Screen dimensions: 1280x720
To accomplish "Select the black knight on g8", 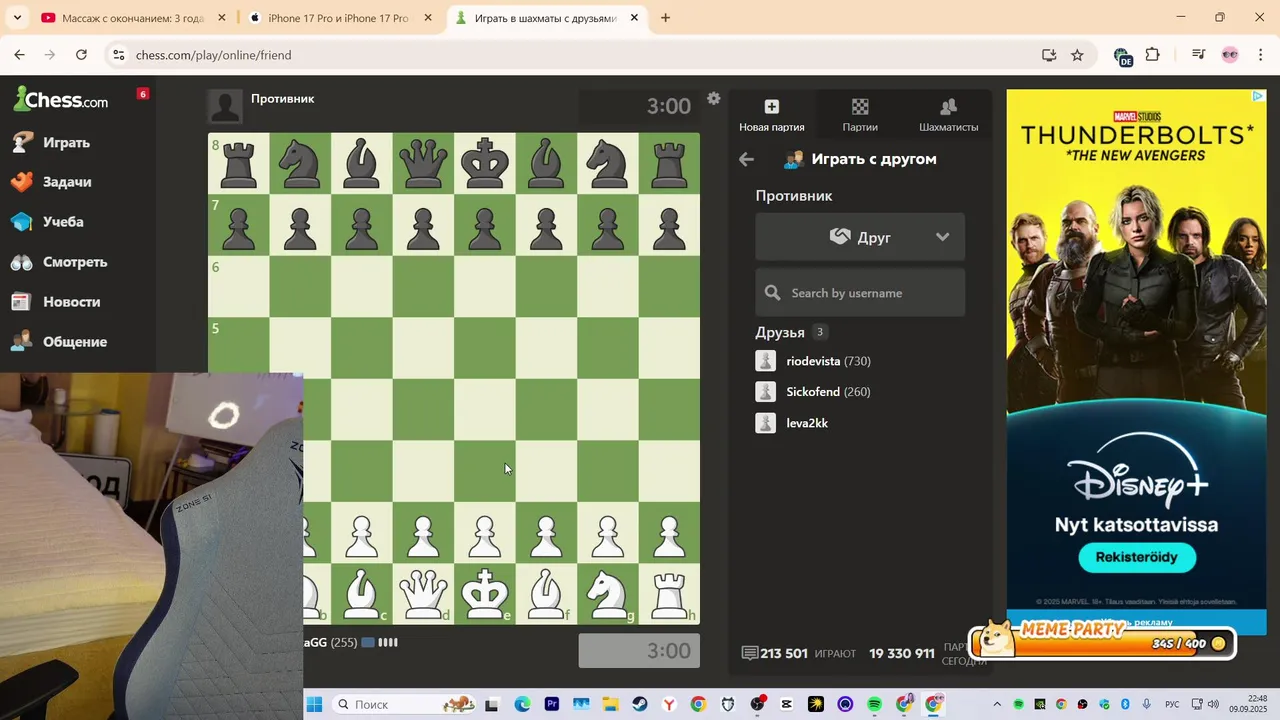I will pos(608,163).
